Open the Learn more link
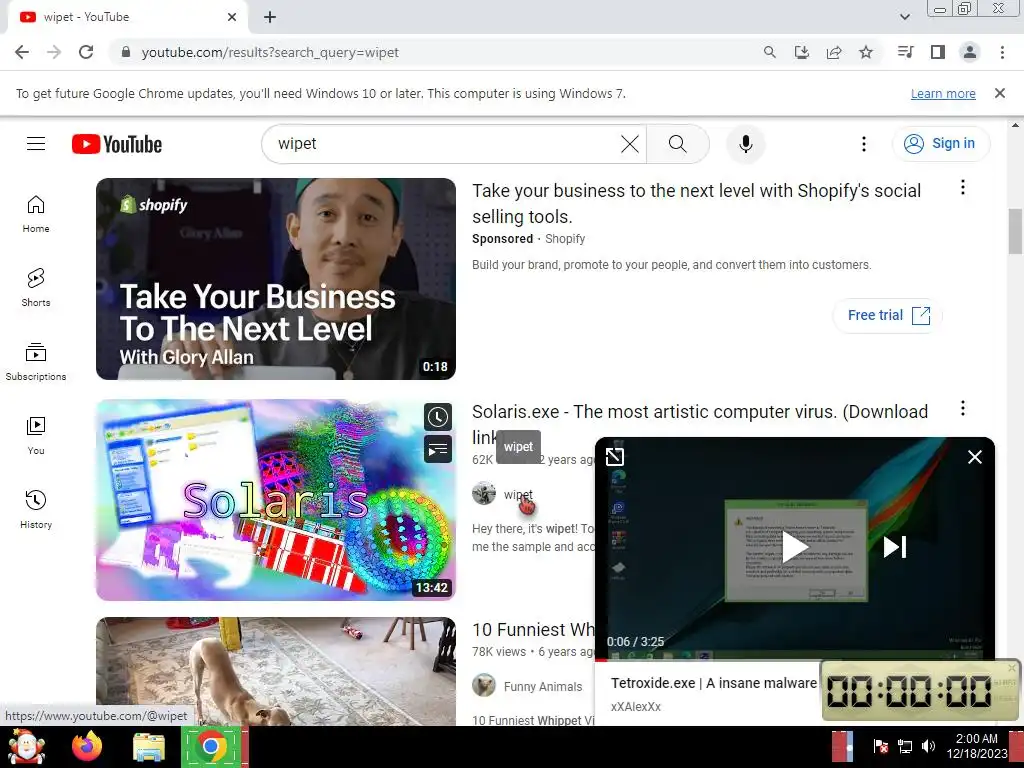The height and width of the screenshot is (768, 1024). (943, 93)
